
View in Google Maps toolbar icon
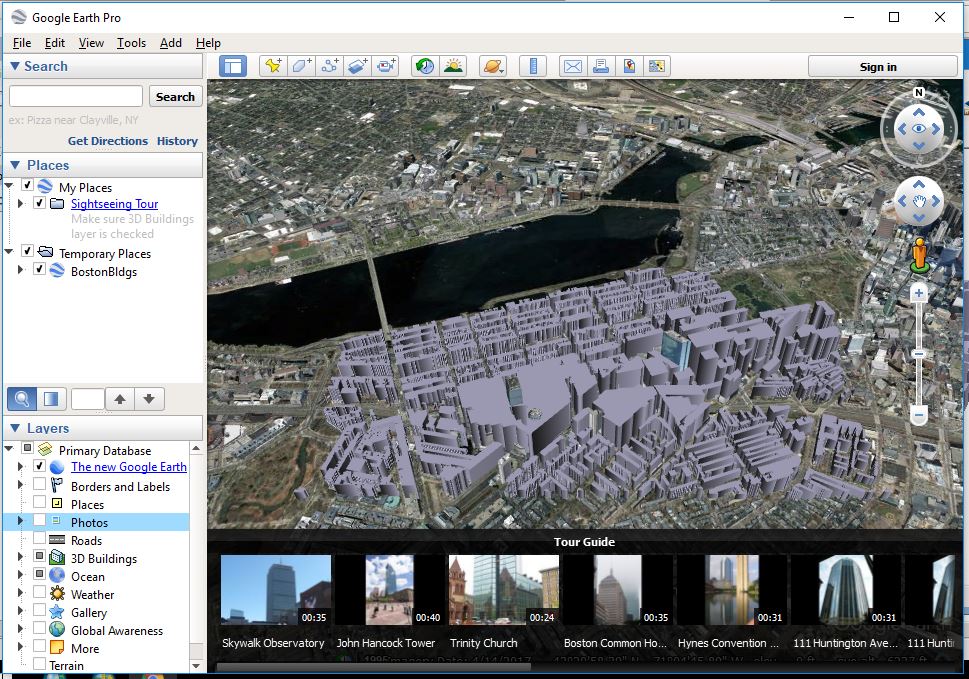pyautogui.click(x=657, y=66)
